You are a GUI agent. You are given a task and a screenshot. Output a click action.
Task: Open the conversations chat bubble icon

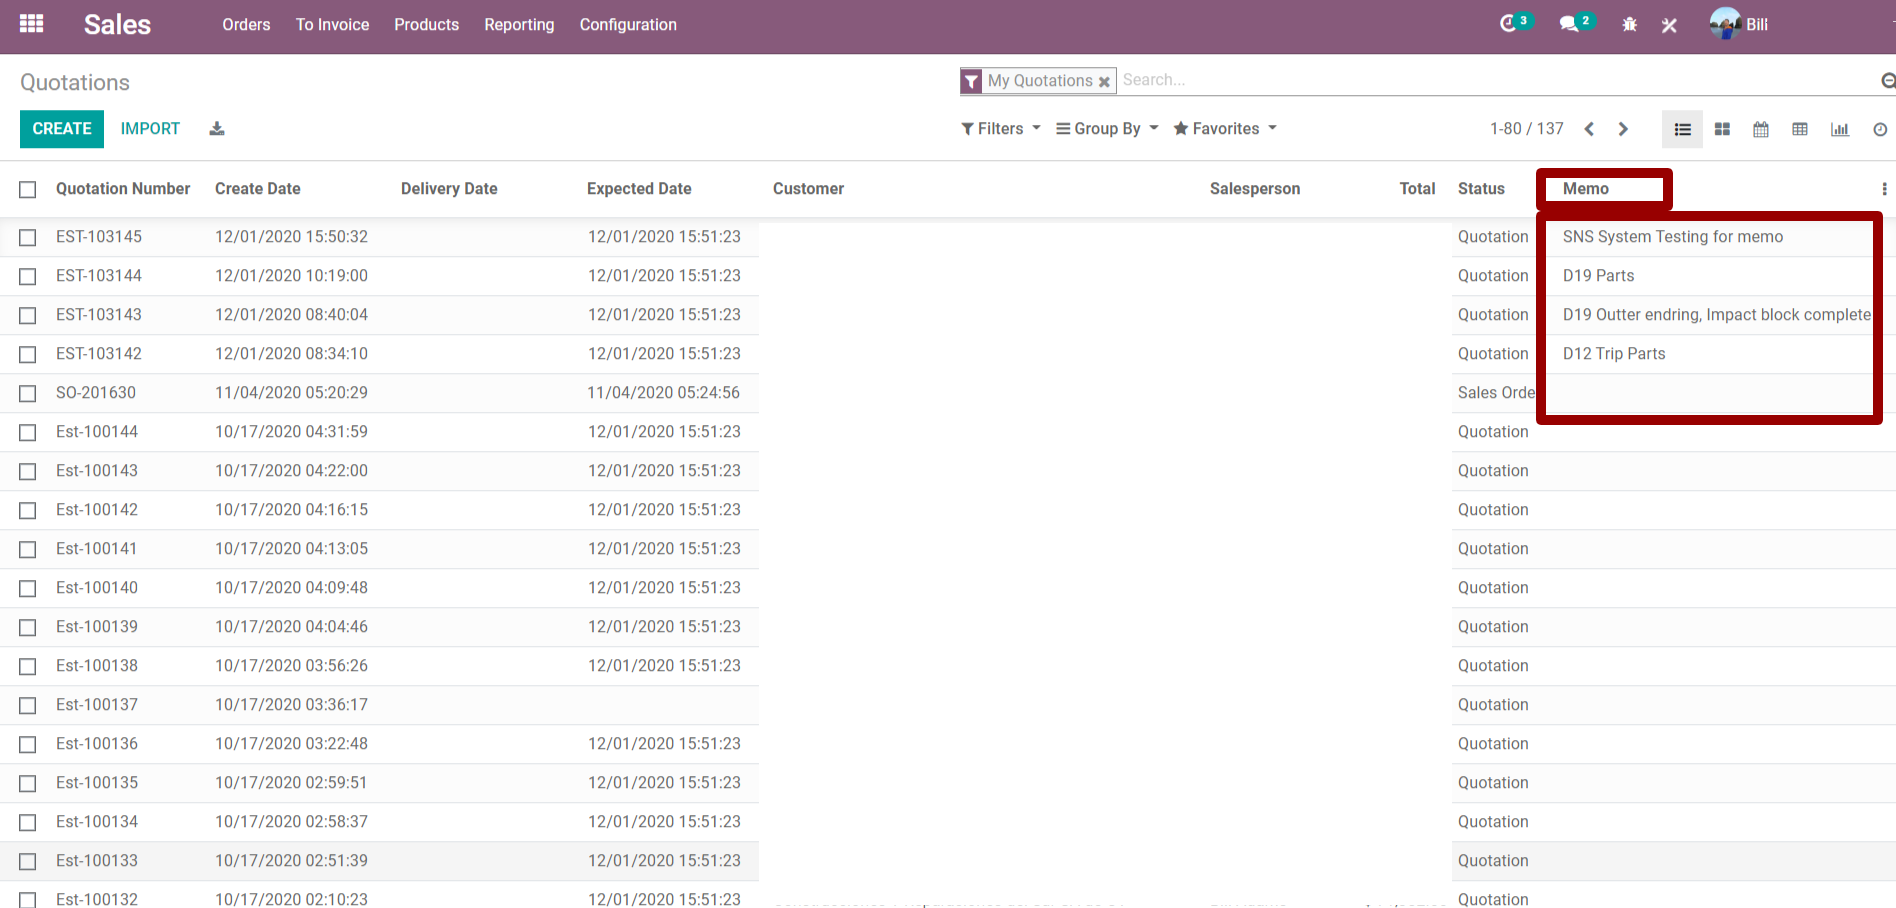1569,24
